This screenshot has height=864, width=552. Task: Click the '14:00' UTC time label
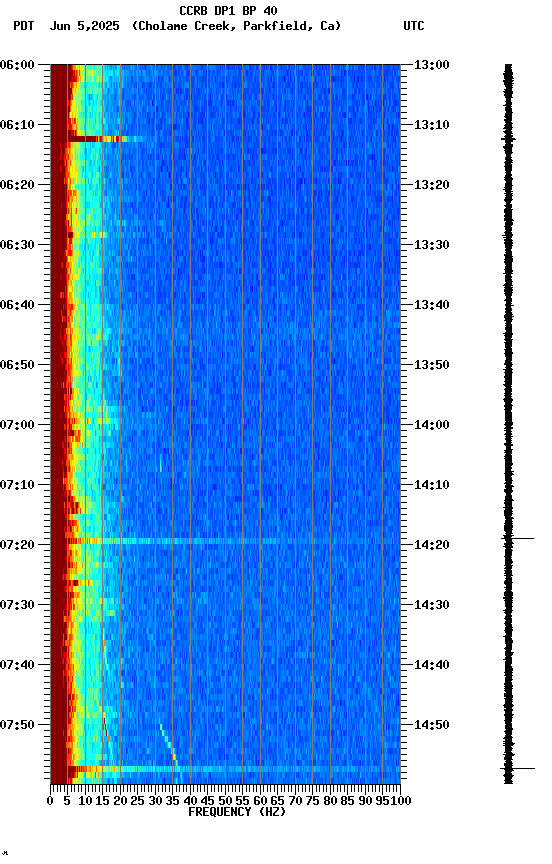(x=432, y=425)
